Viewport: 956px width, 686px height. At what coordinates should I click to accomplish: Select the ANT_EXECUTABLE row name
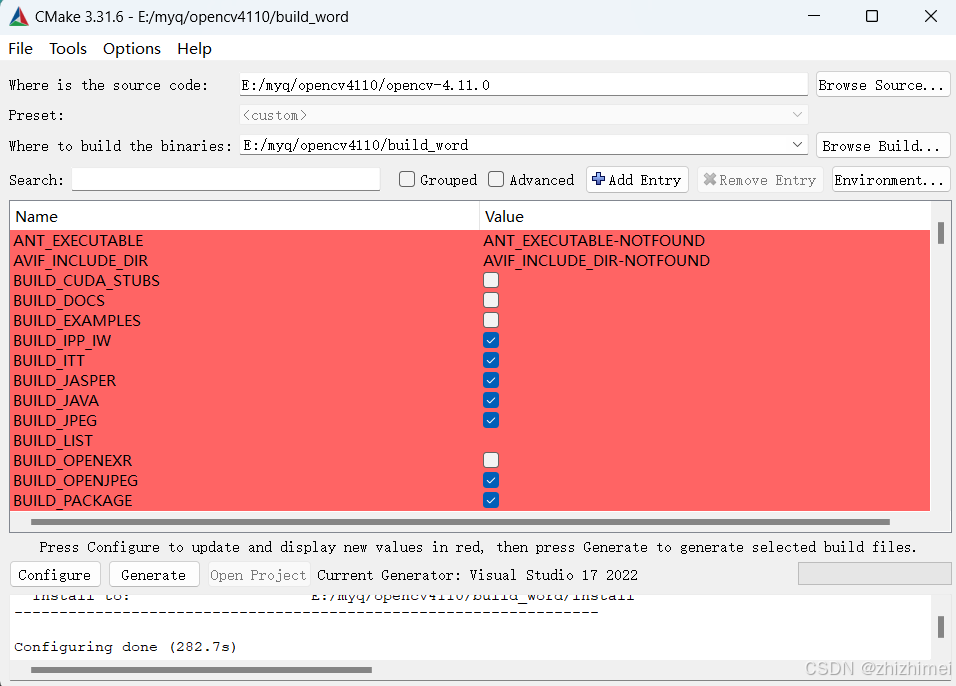tap(78, 241)
